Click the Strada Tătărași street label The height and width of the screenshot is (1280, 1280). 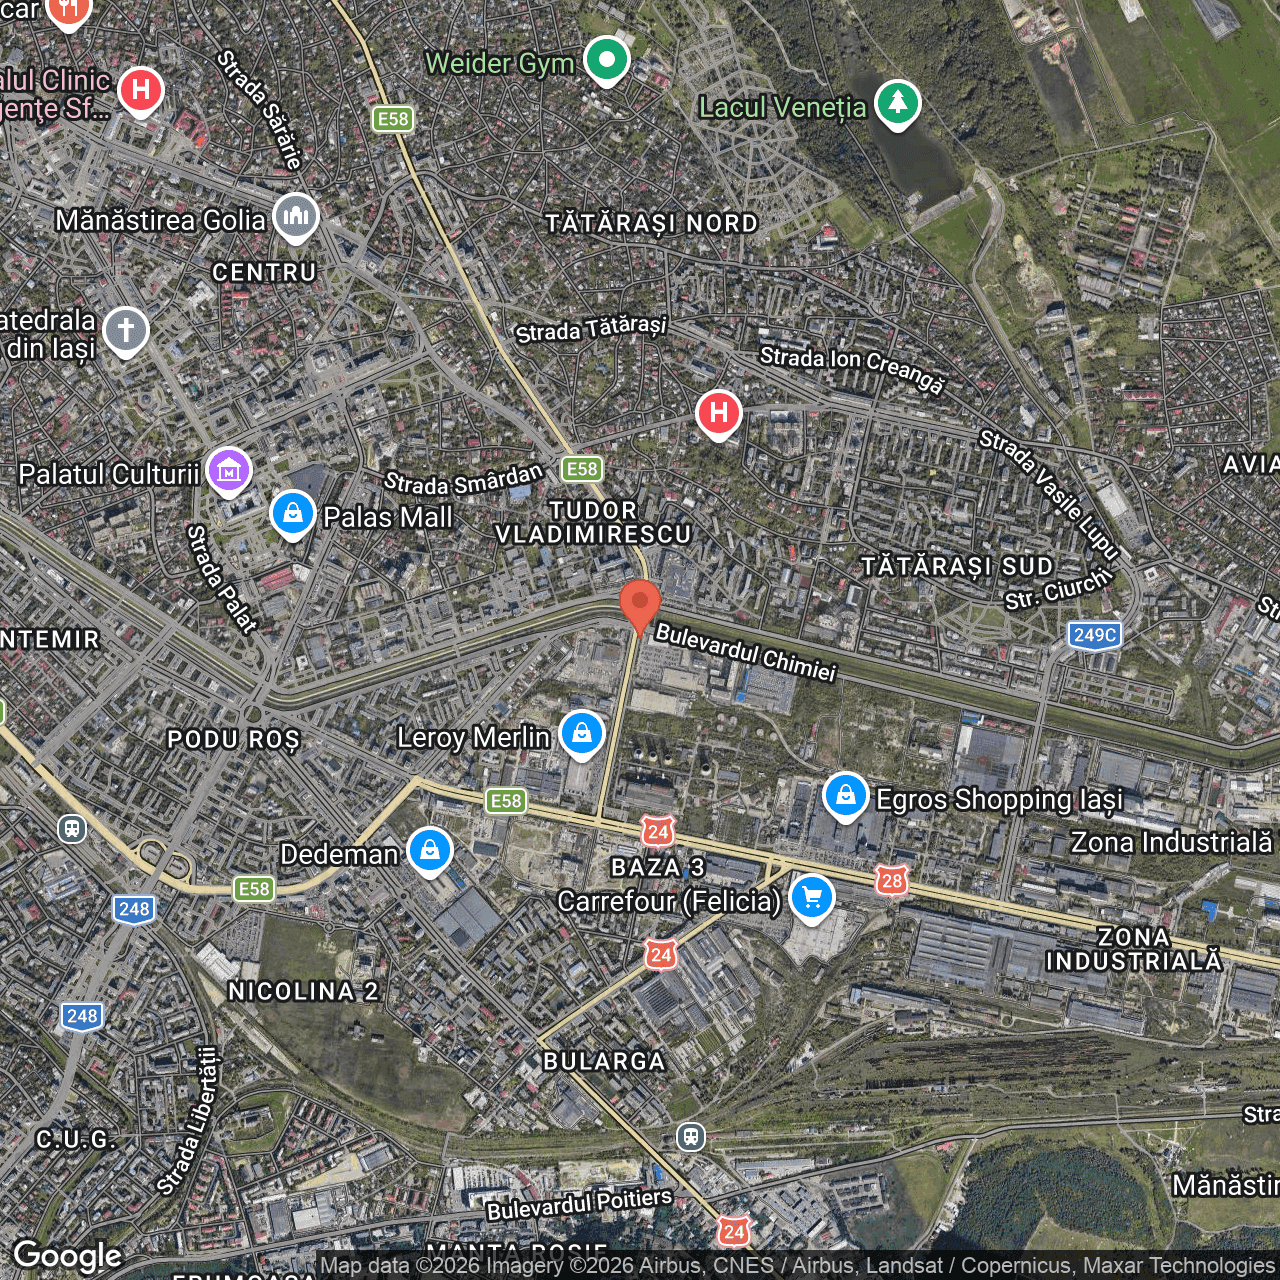591,329
